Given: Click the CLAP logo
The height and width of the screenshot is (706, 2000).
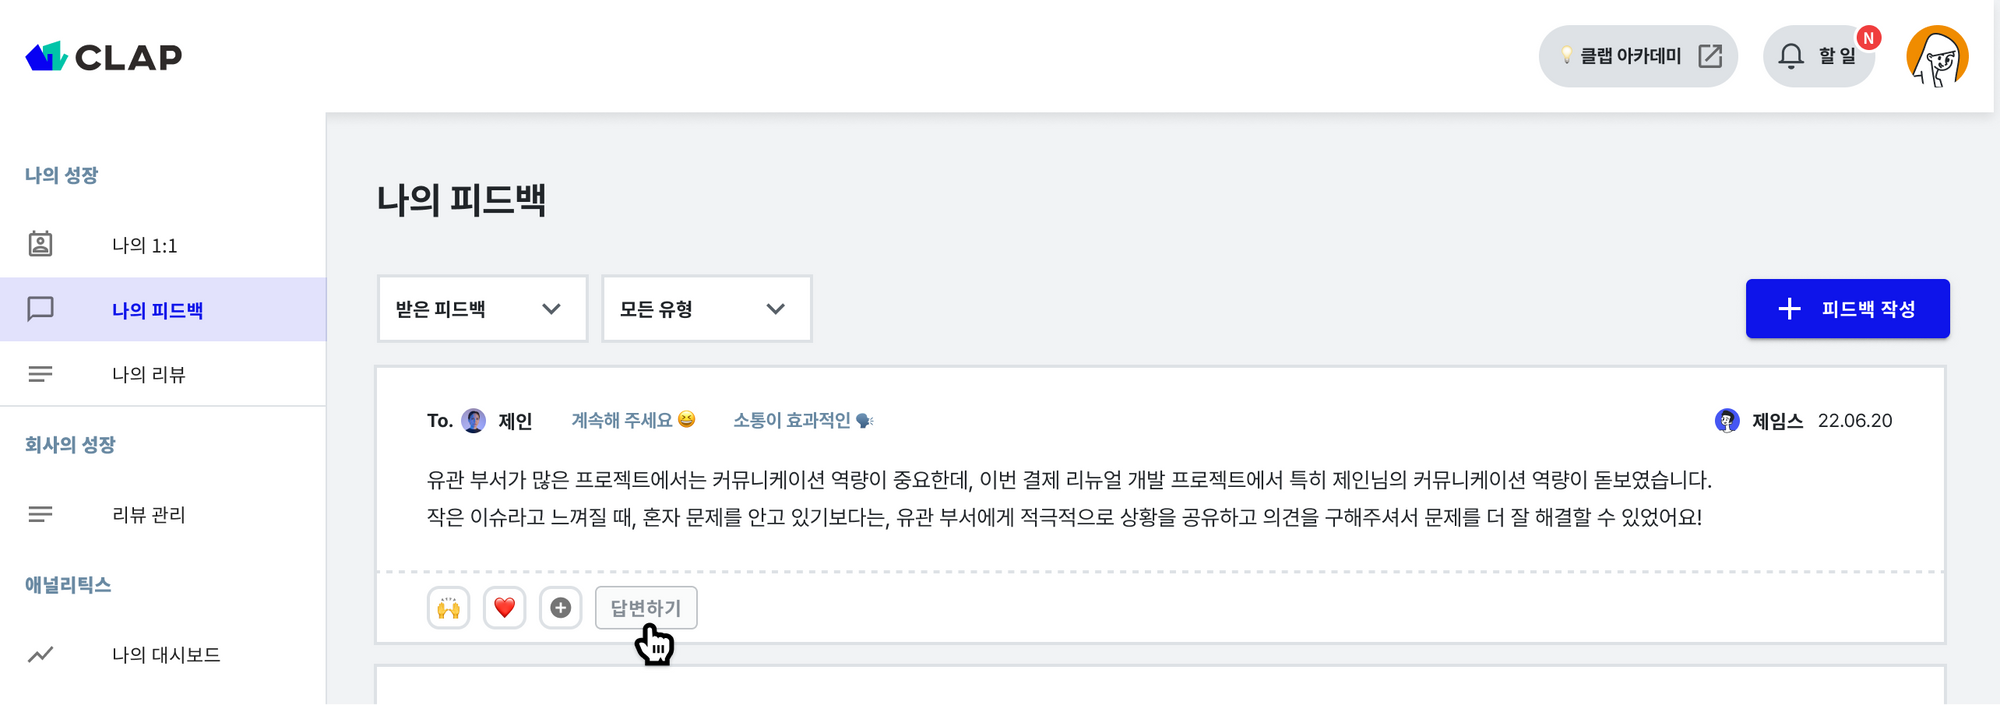Looking at the screenshot, I should 102,56.
